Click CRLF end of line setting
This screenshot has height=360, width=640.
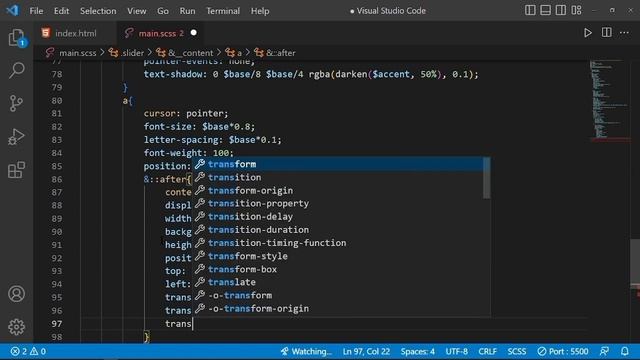(x=487, y=351)
